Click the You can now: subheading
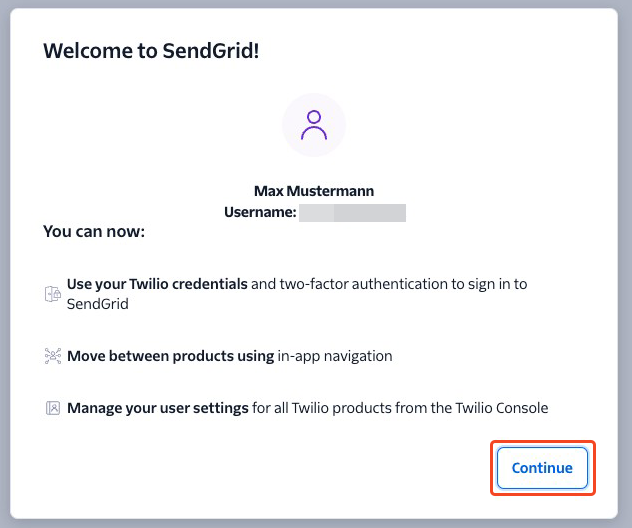Viewport: 632px width, 528px height. (94, 231)
